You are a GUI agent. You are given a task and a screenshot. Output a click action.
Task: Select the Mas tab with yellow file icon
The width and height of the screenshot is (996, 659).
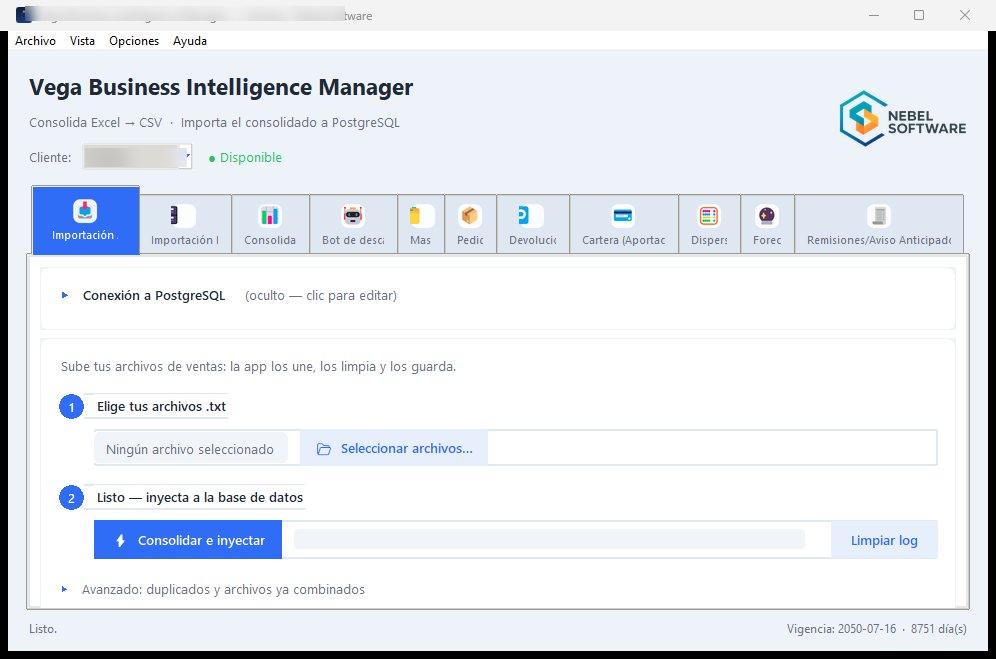tap(421, 224)
